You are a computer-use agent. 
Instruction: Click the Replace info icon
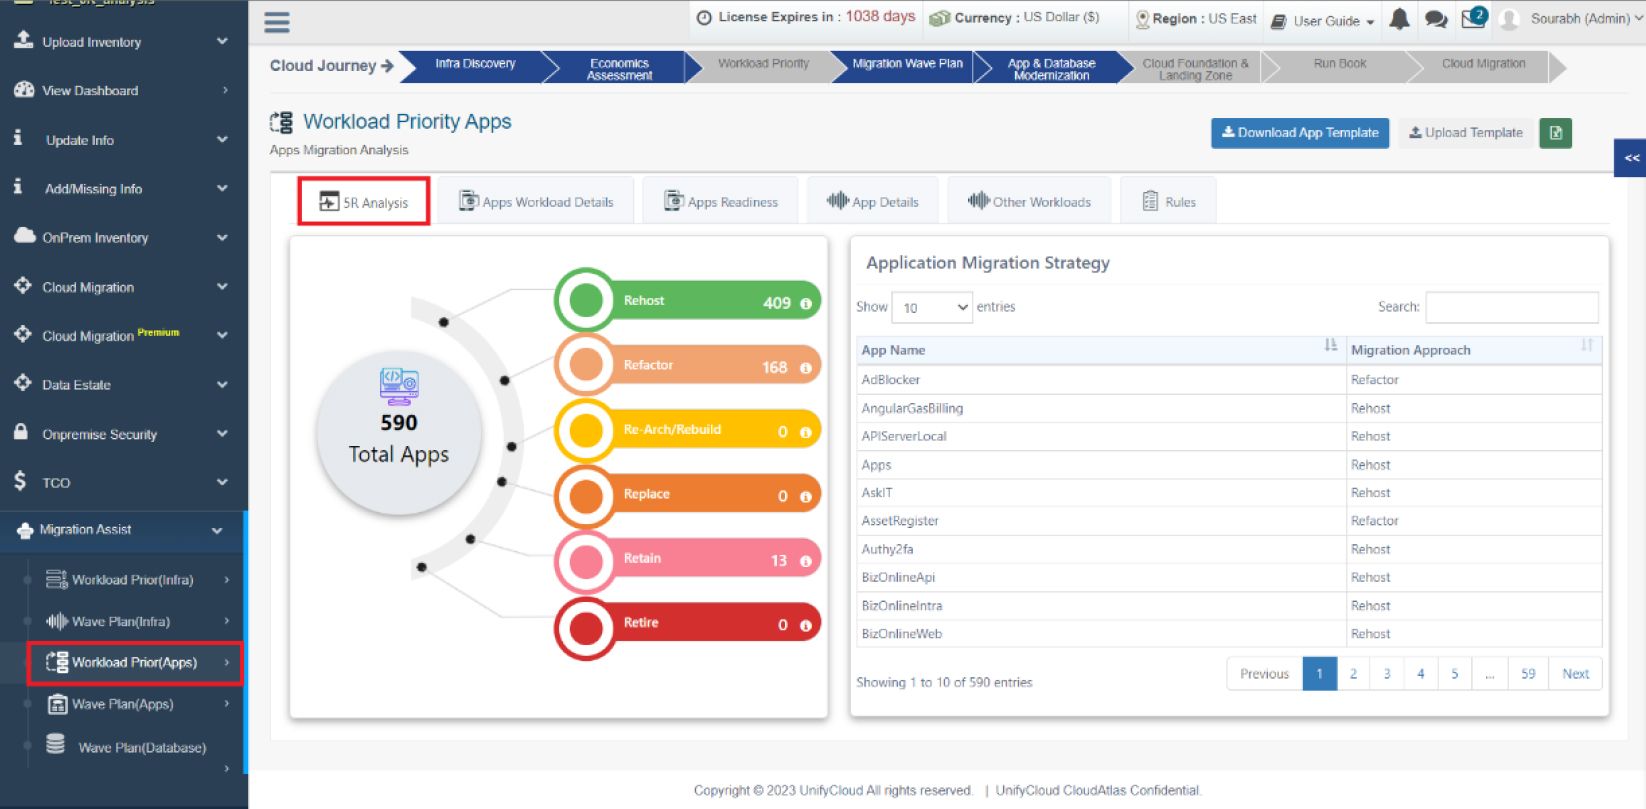click(x=806, y=496)
